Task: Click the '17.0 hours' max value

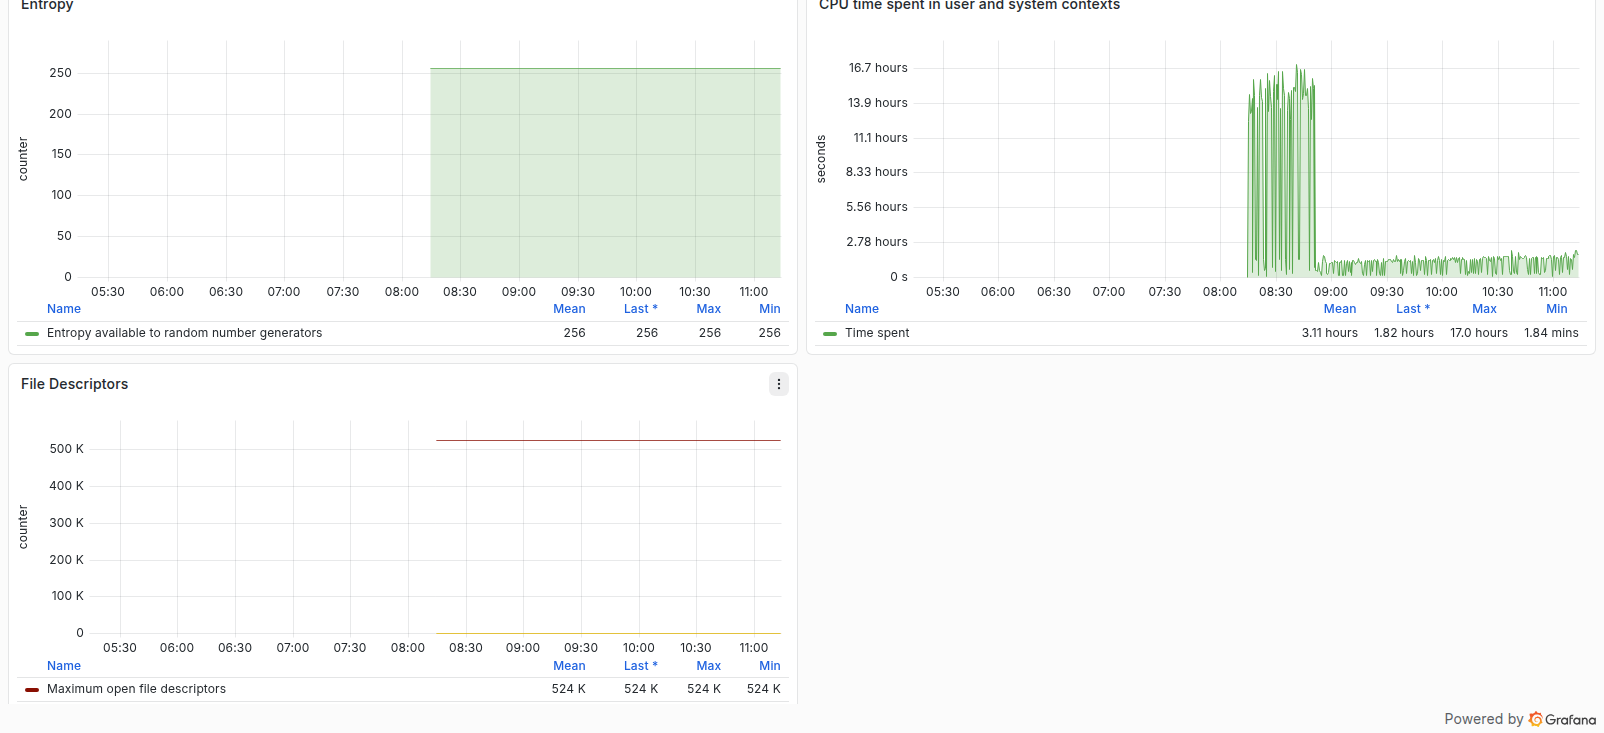Action: click(x=1479, y=333)
